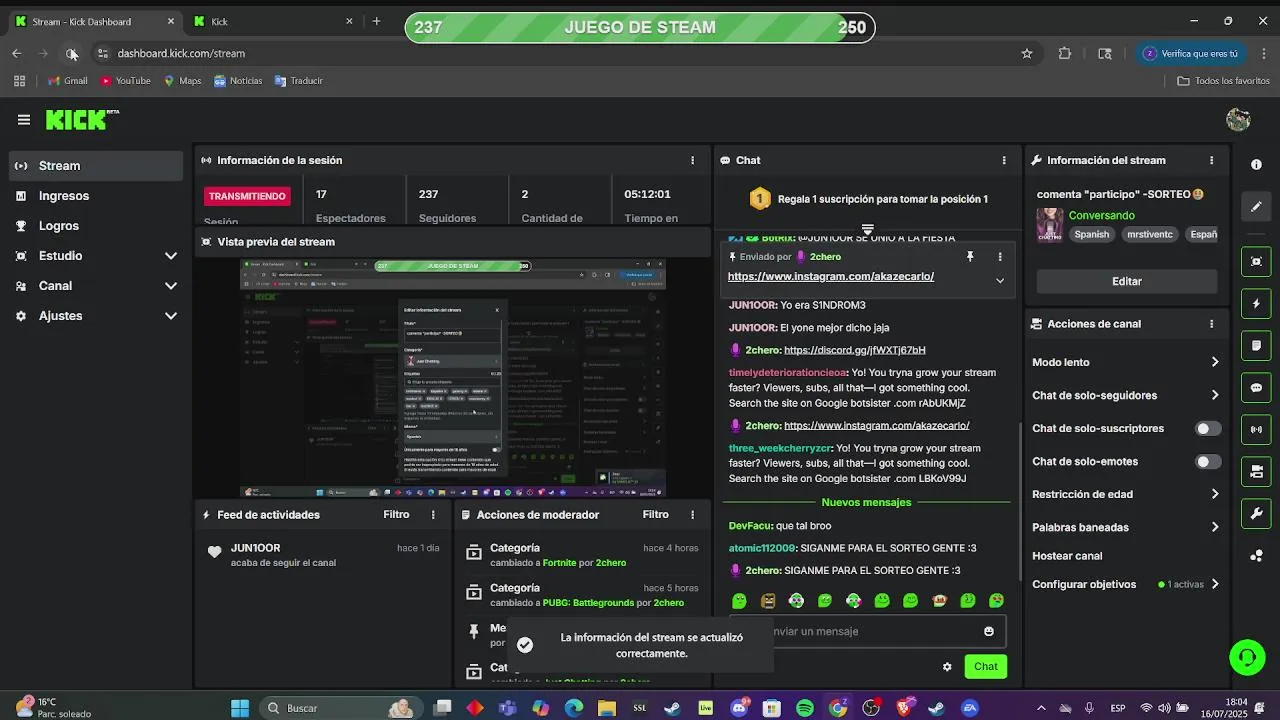The height and width of the screenshot is (720, 1280).
Task: Open browser extensions puzzle icon
Action: tap(1065, 53)
